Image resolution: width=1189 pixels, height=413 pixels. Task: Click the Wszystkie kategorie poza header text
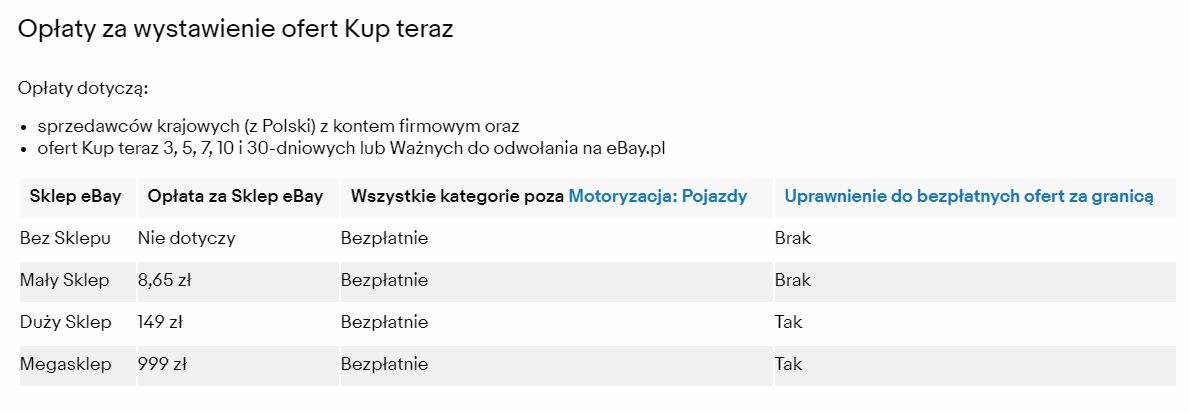point(457,197)
